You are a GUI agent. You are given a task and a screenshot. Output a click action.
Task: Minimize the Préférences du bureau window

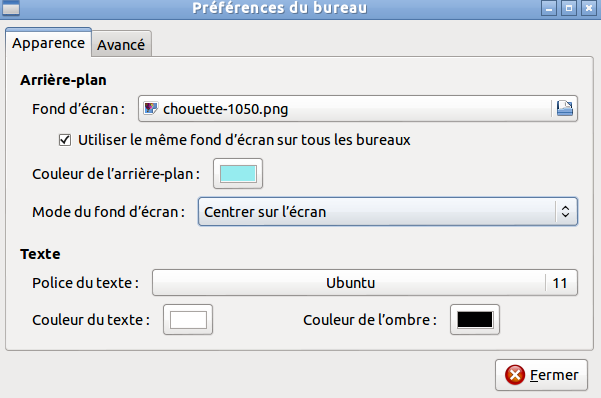pos(549,8)
